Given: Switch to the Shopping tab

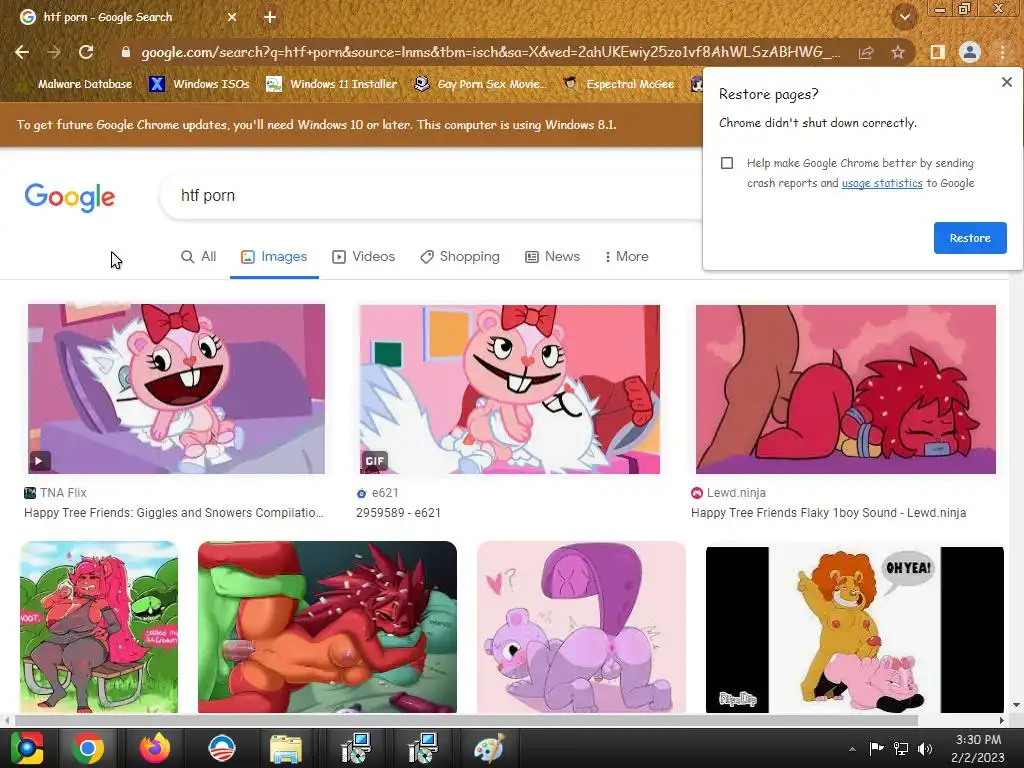Looking at the screenshot, I should coord(460,257).
